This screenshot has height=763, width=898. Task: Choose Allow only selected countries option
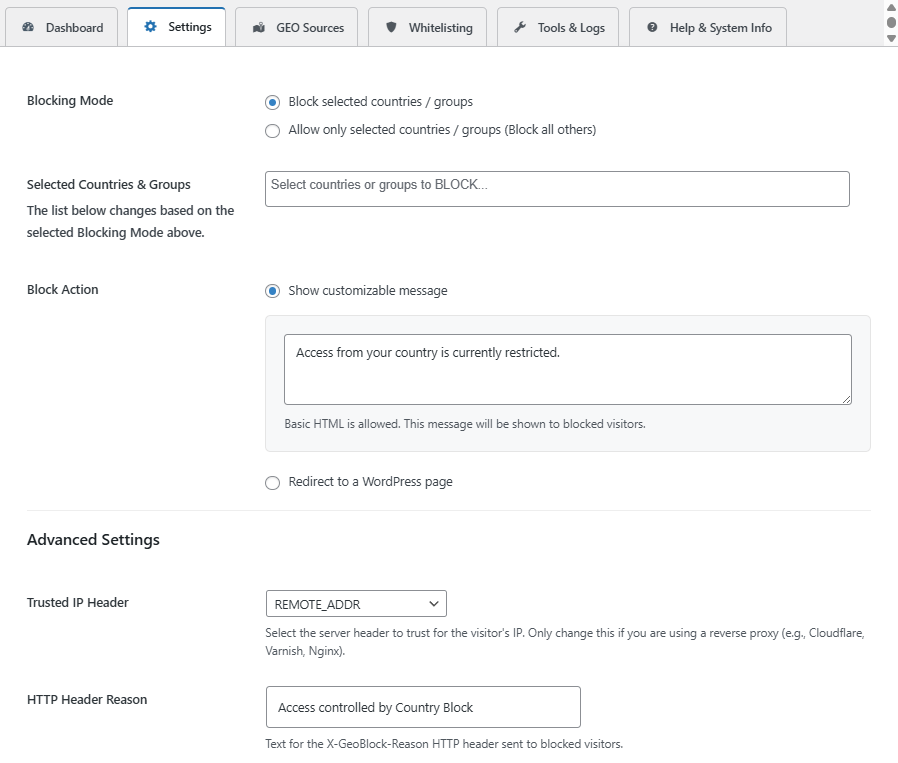click(272, 130)
